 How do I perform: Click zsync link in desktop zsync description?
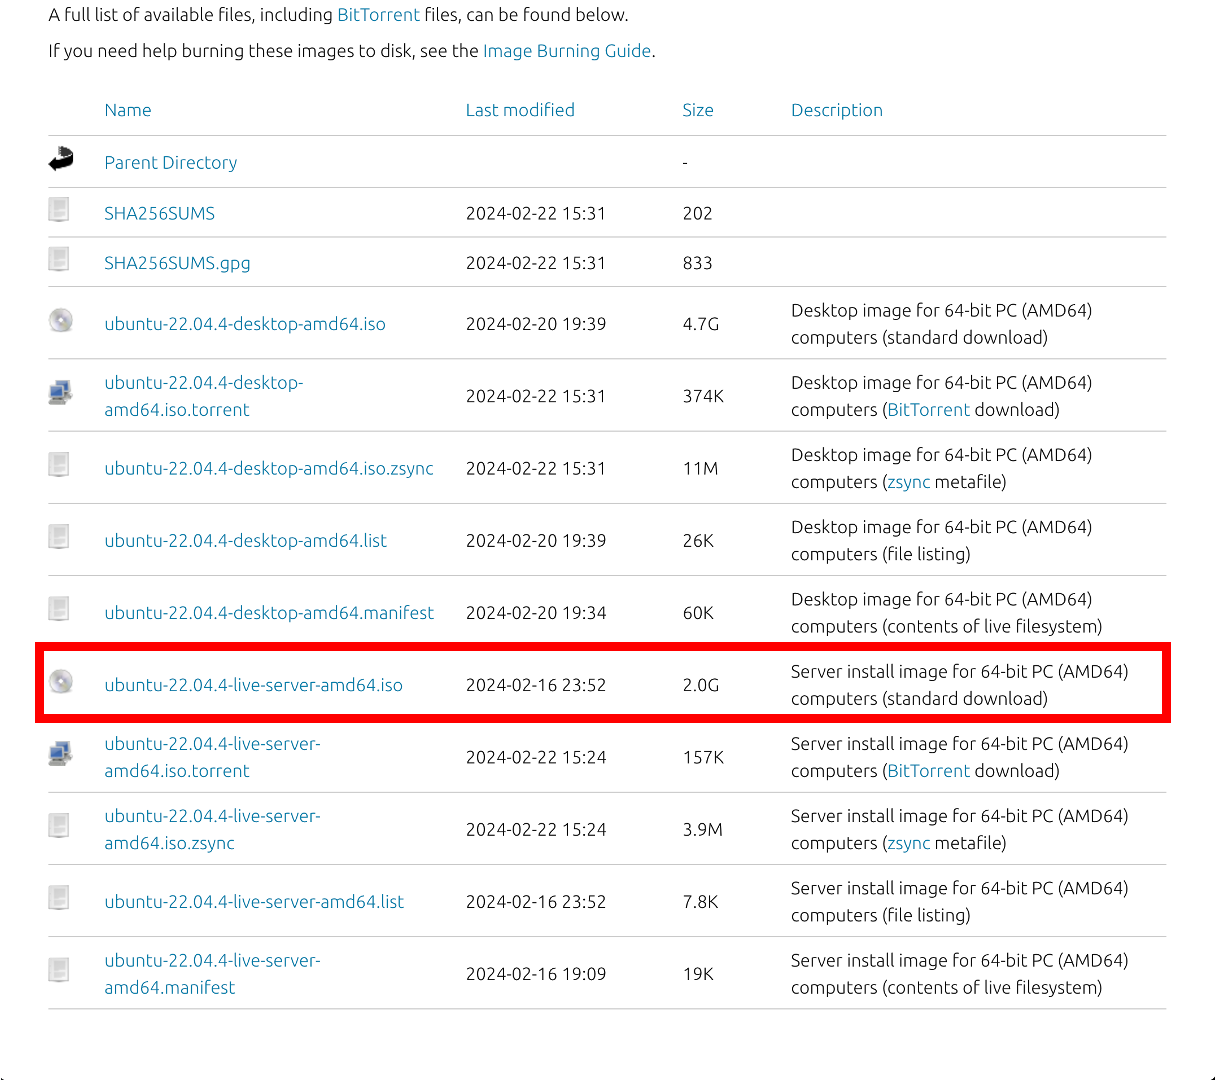pos(909,482)
